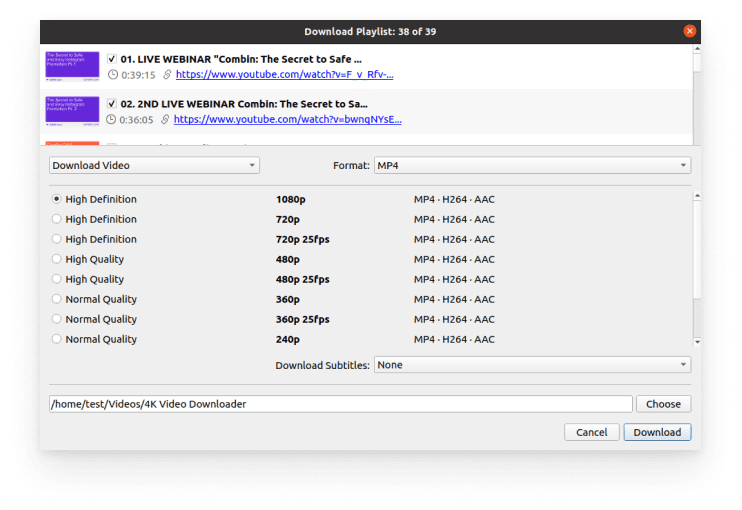
Task: Select Normal Quality 240p option
Action: 56,339
